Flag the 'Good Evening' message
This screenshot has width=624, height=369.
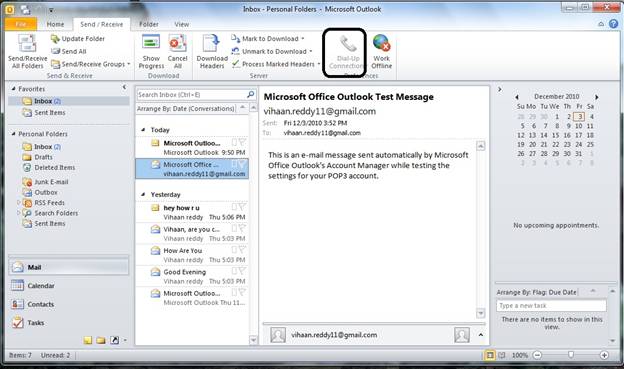242,271
